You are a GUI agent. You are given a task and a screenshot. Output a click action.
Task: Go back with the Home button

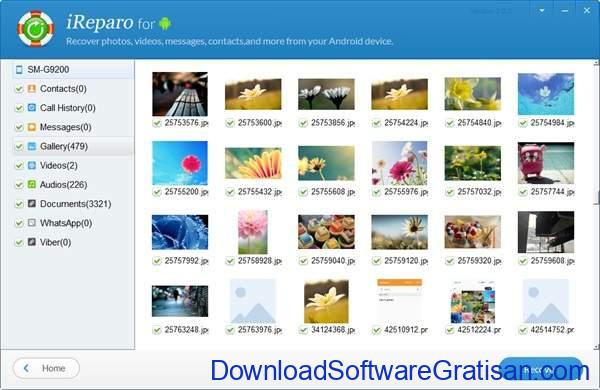coord(46,368)
